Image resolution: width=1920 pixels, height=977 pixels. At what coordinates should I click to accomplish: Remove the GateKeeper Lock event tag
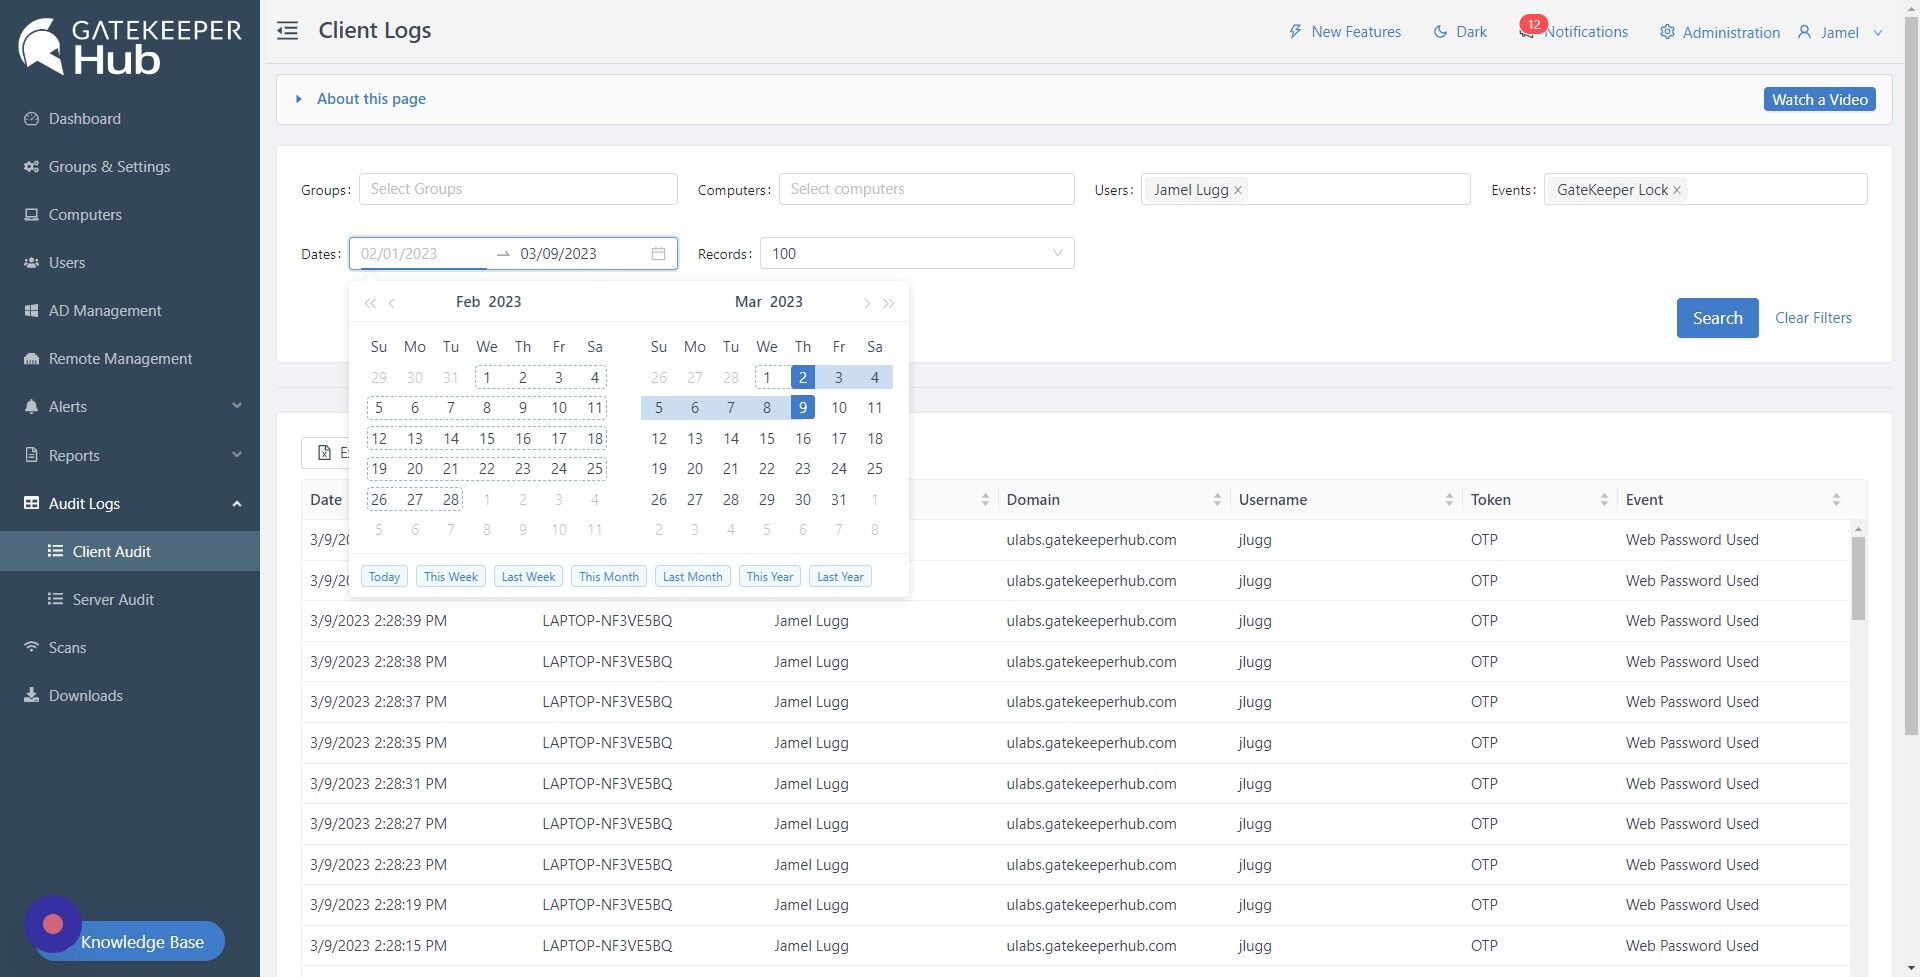pyautogui.click(x=1677, y=190)
